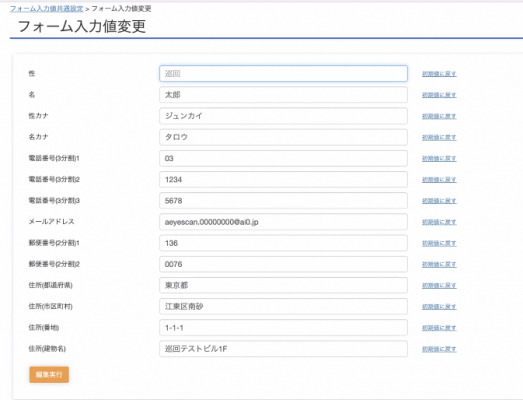This screenshot has width=523, height=400.
Task: Click the postal code field showing 136
Action: coord(283,243)
